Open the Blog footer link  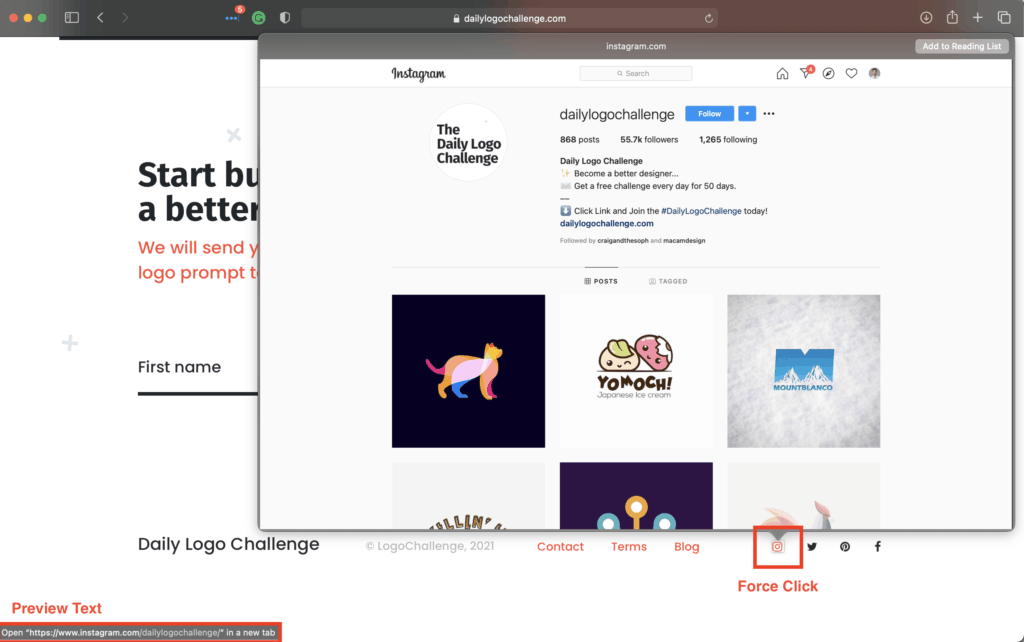pyautogui.click(x=686, y=547)
